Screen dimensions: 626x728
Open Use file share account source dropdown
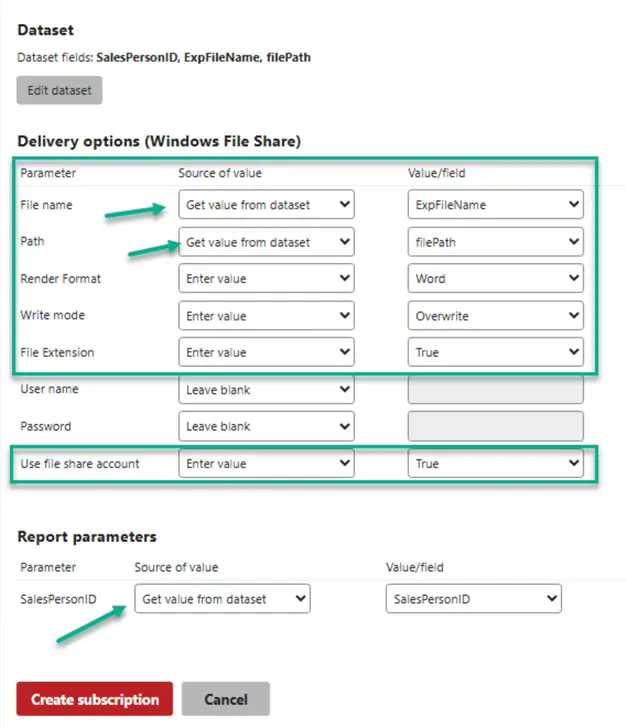(266, 464)
